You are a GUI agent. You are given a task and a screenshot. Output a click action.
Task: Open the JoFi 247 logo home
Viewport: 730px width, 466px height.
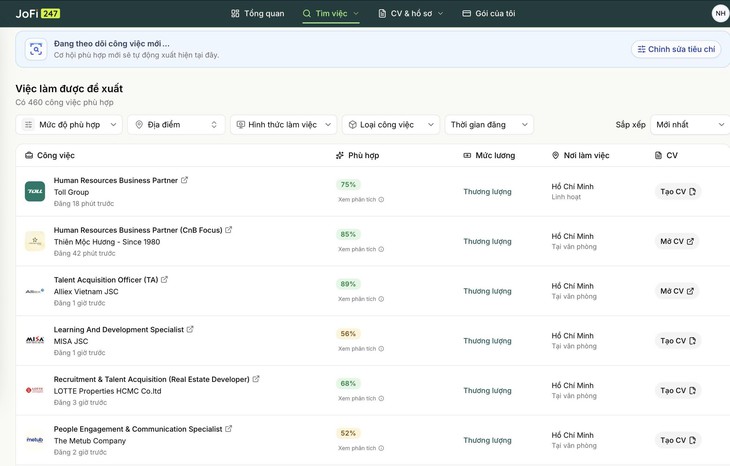(x=38, y=14)
